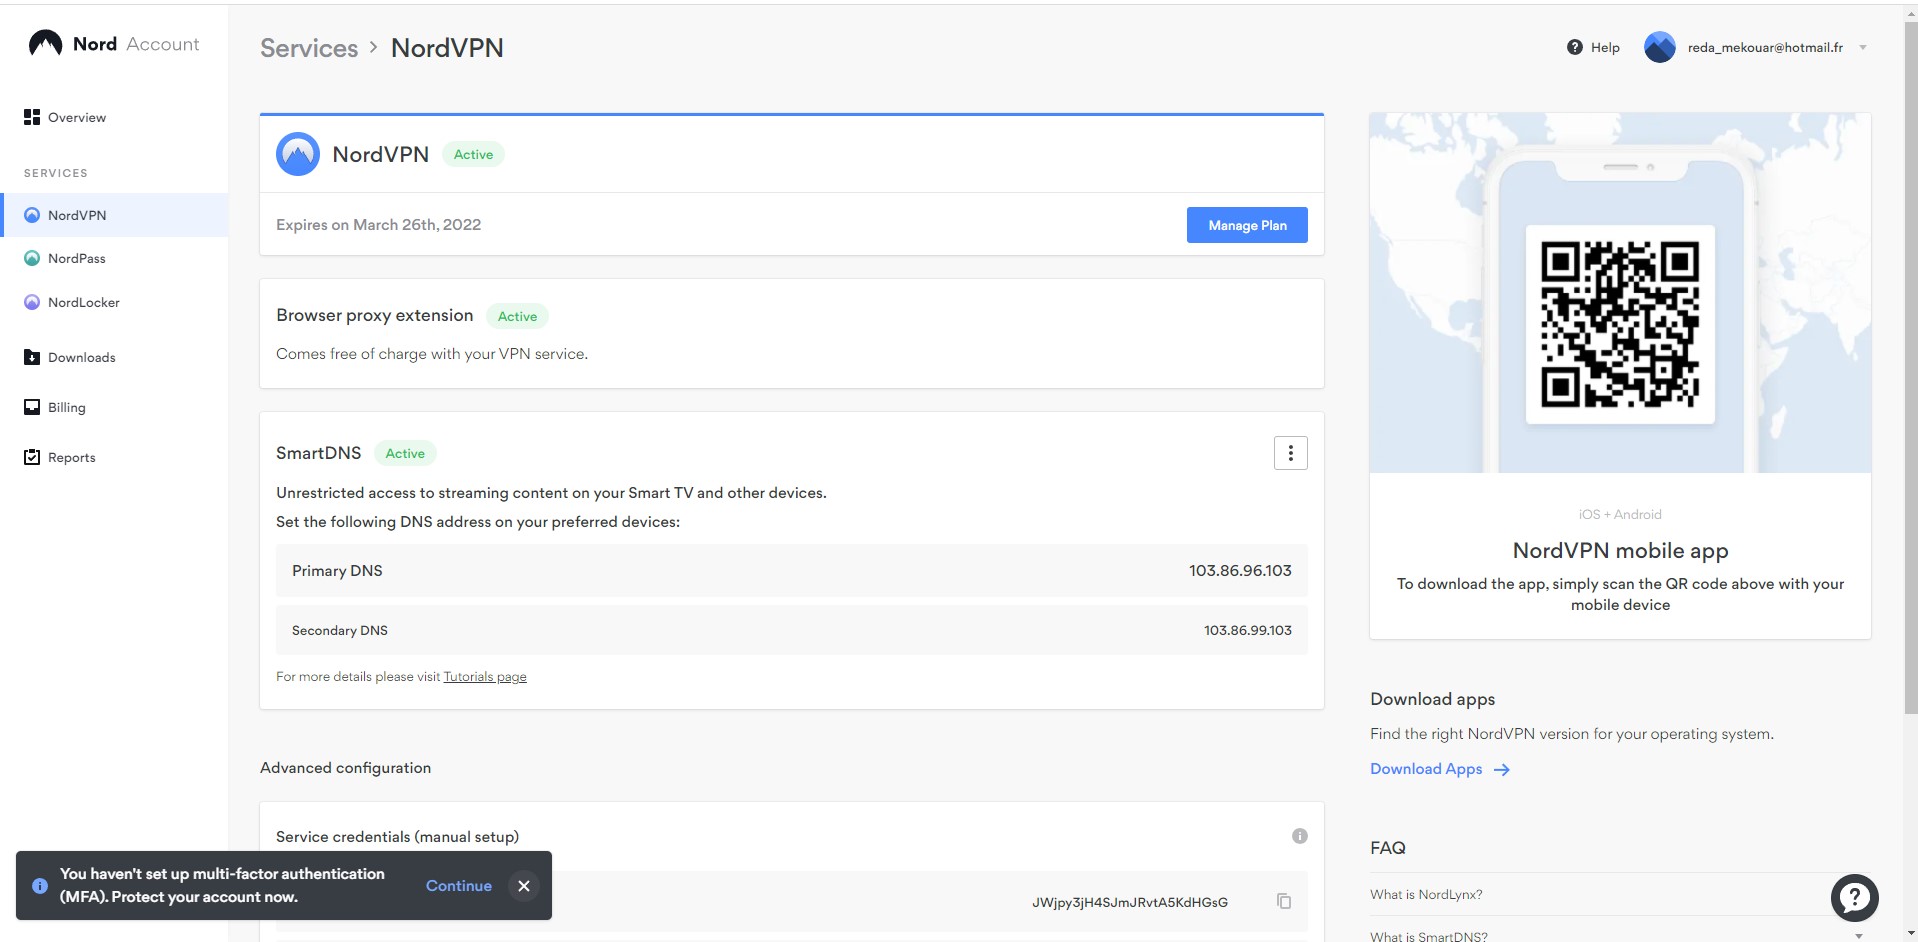1918x942 pixels.
Task: Click the Service credentials (manual setup) heading
Action: tap(397, 837)
